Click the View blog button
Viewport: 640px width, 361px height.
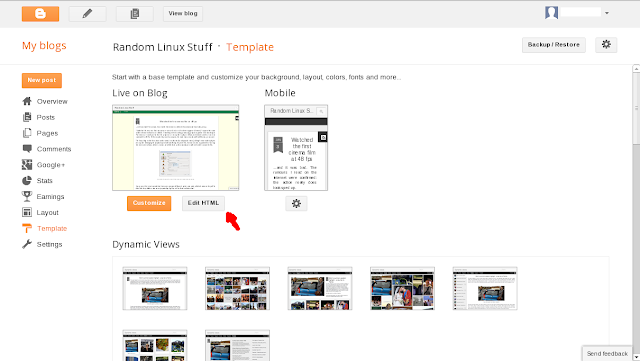pyautogui.click(x=183, y=13)
